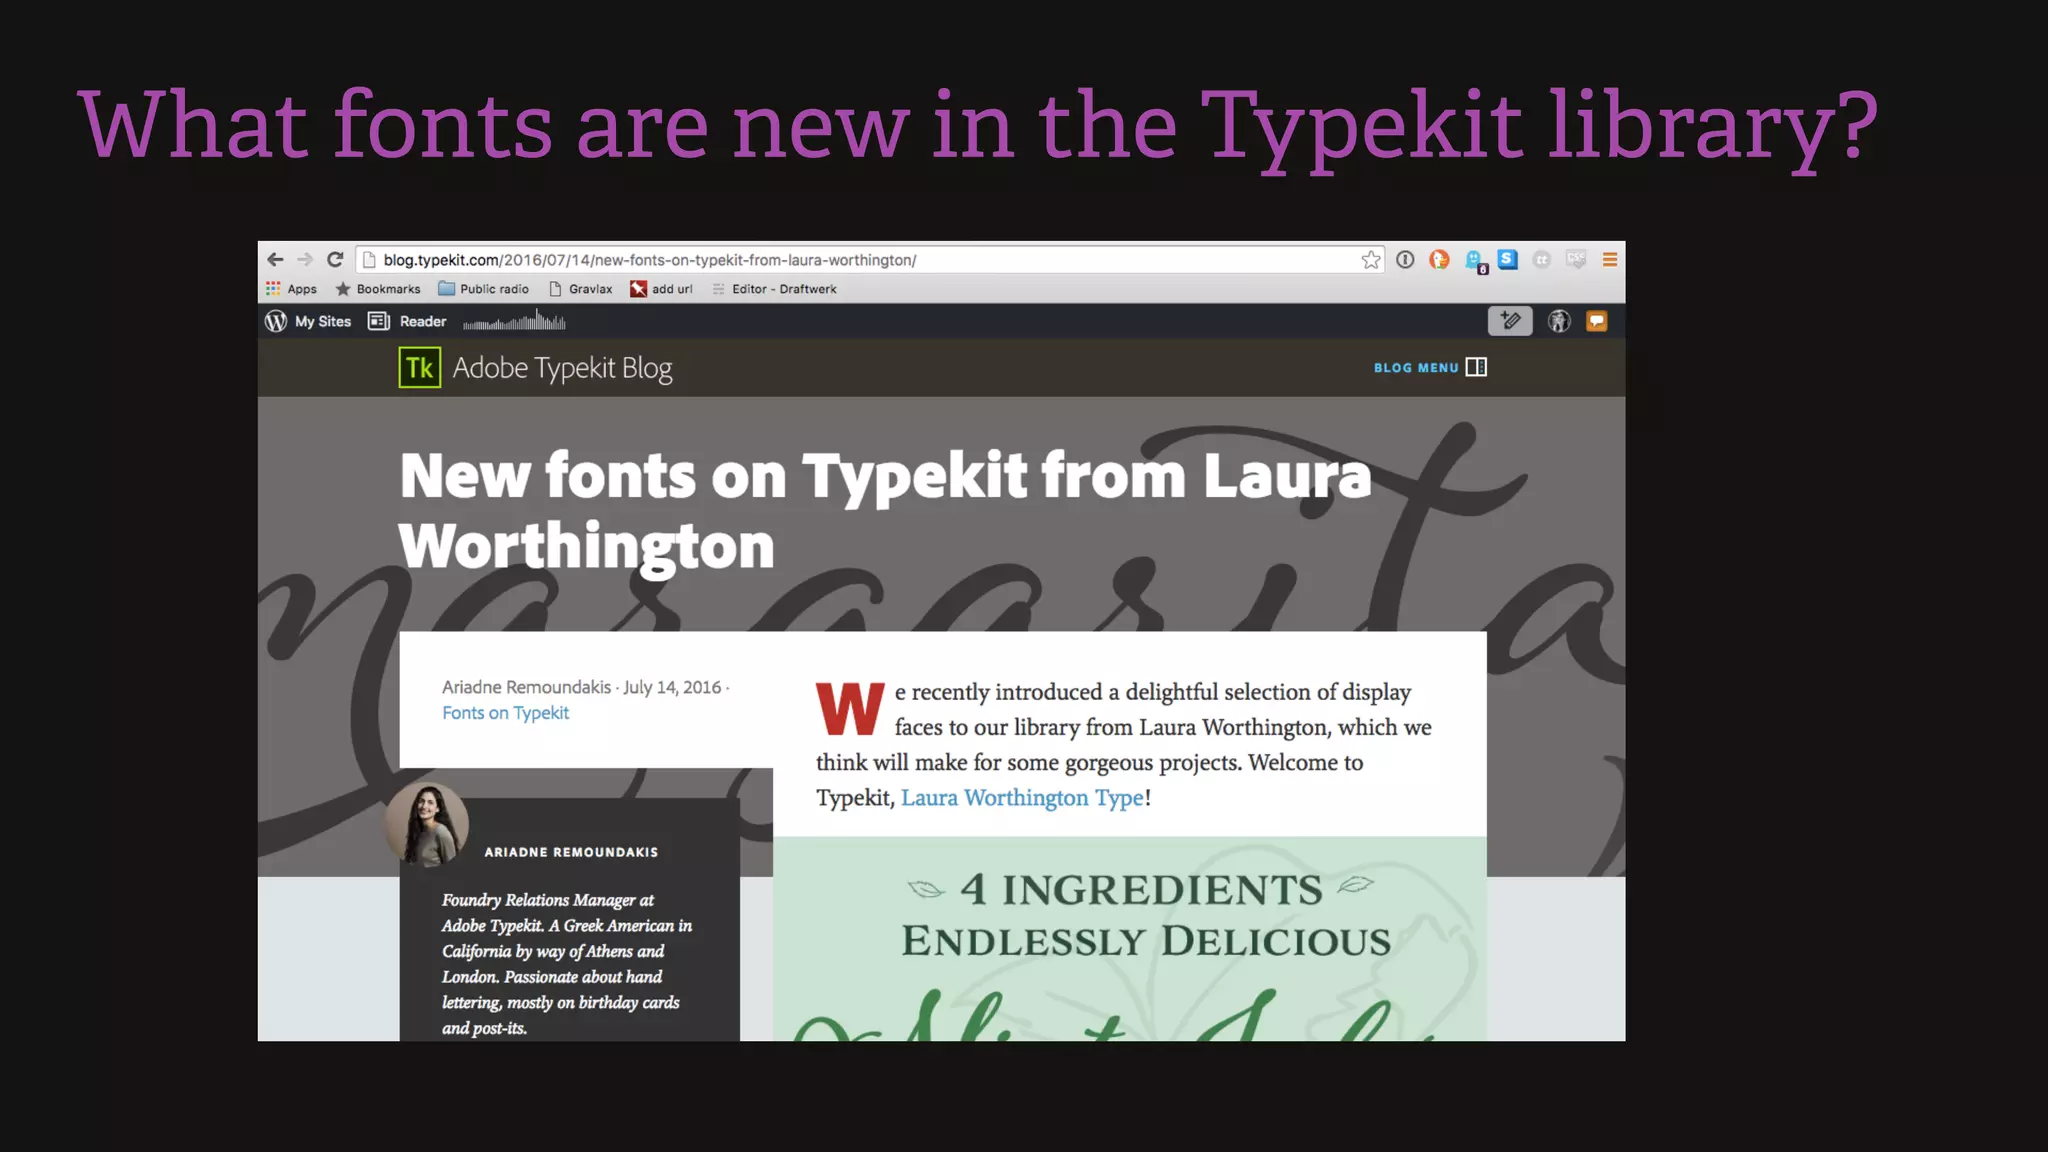Reload the Typekit blog page

coord(335,260)
